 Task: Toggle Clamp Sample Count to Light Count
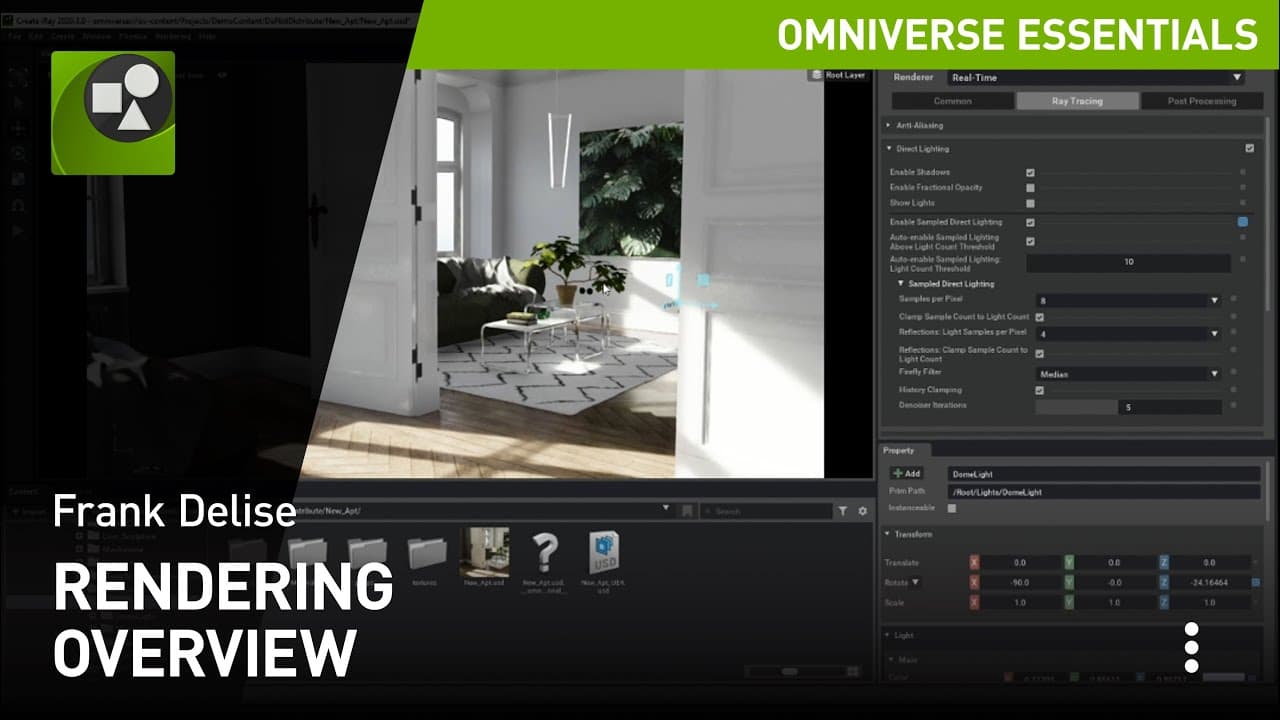[1040, 317]
